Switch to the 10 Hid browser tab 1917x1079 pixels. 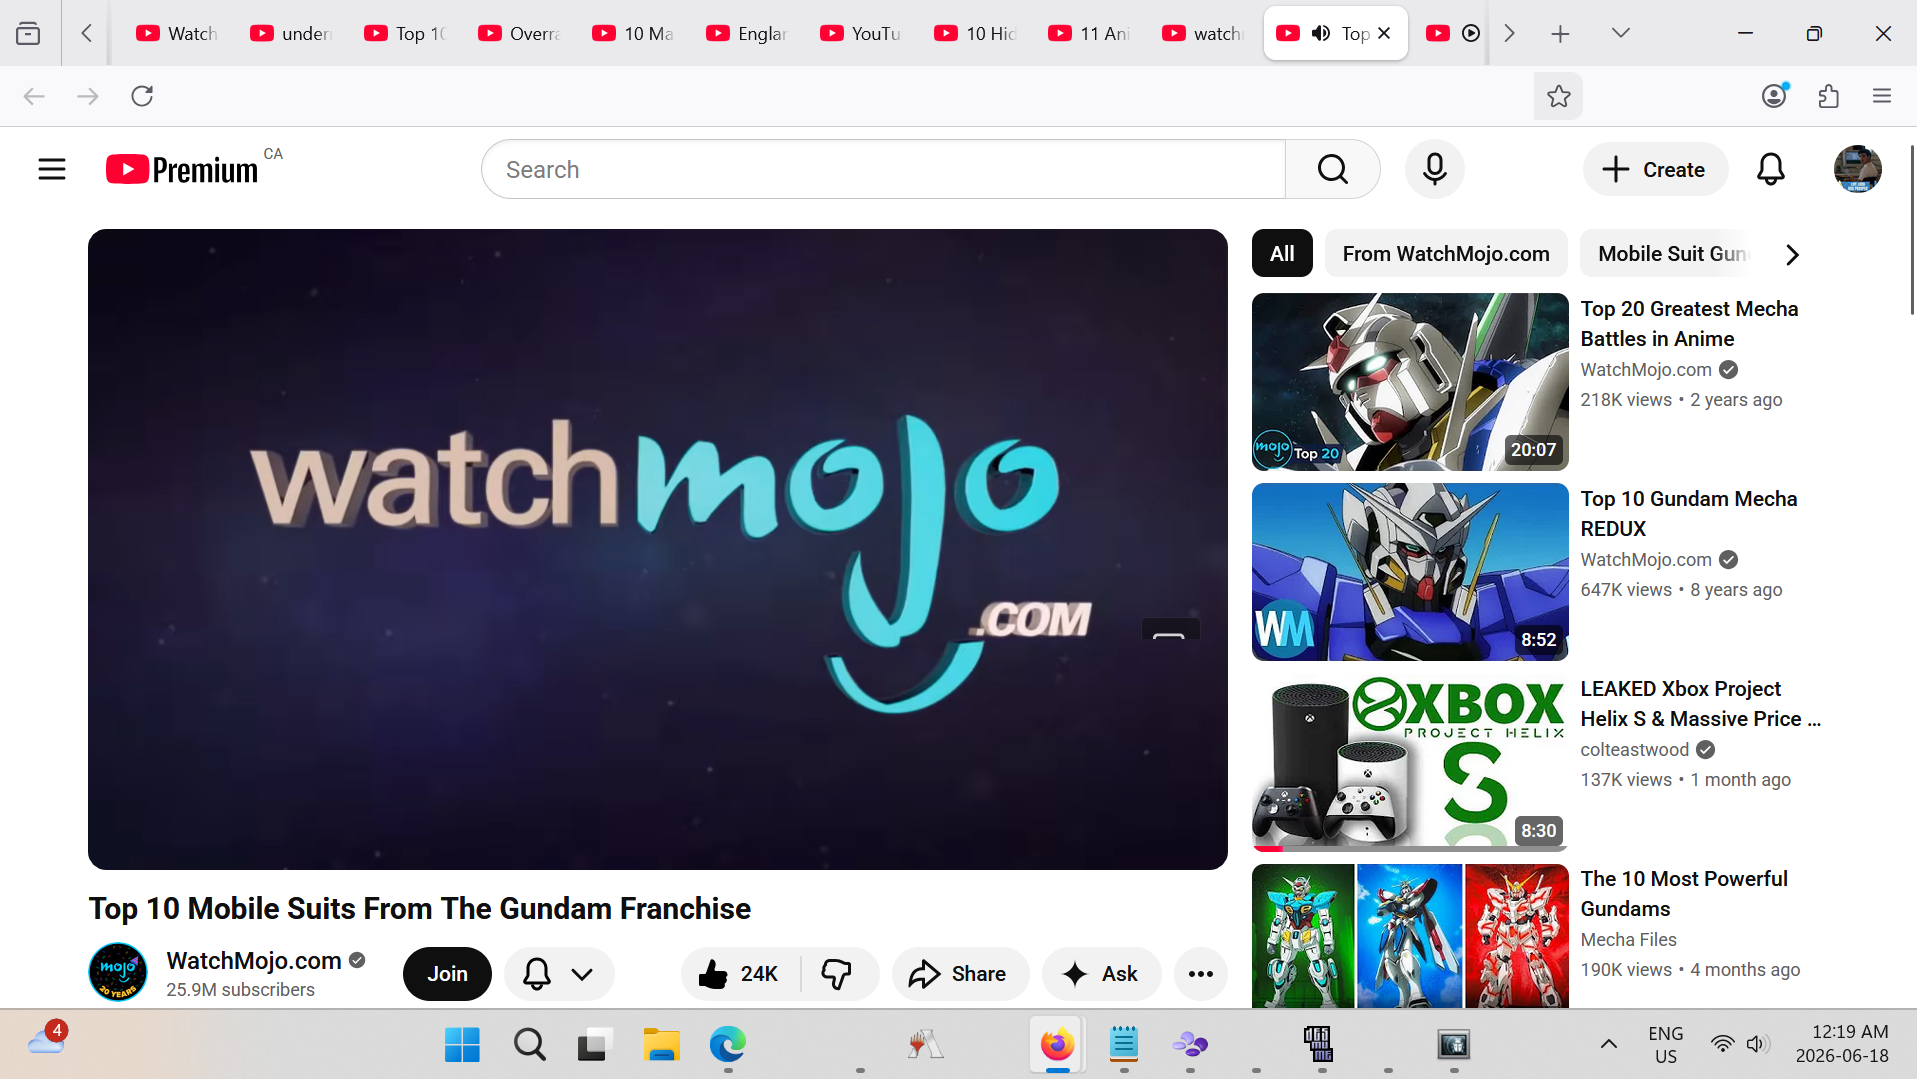(x=978, y=33)
